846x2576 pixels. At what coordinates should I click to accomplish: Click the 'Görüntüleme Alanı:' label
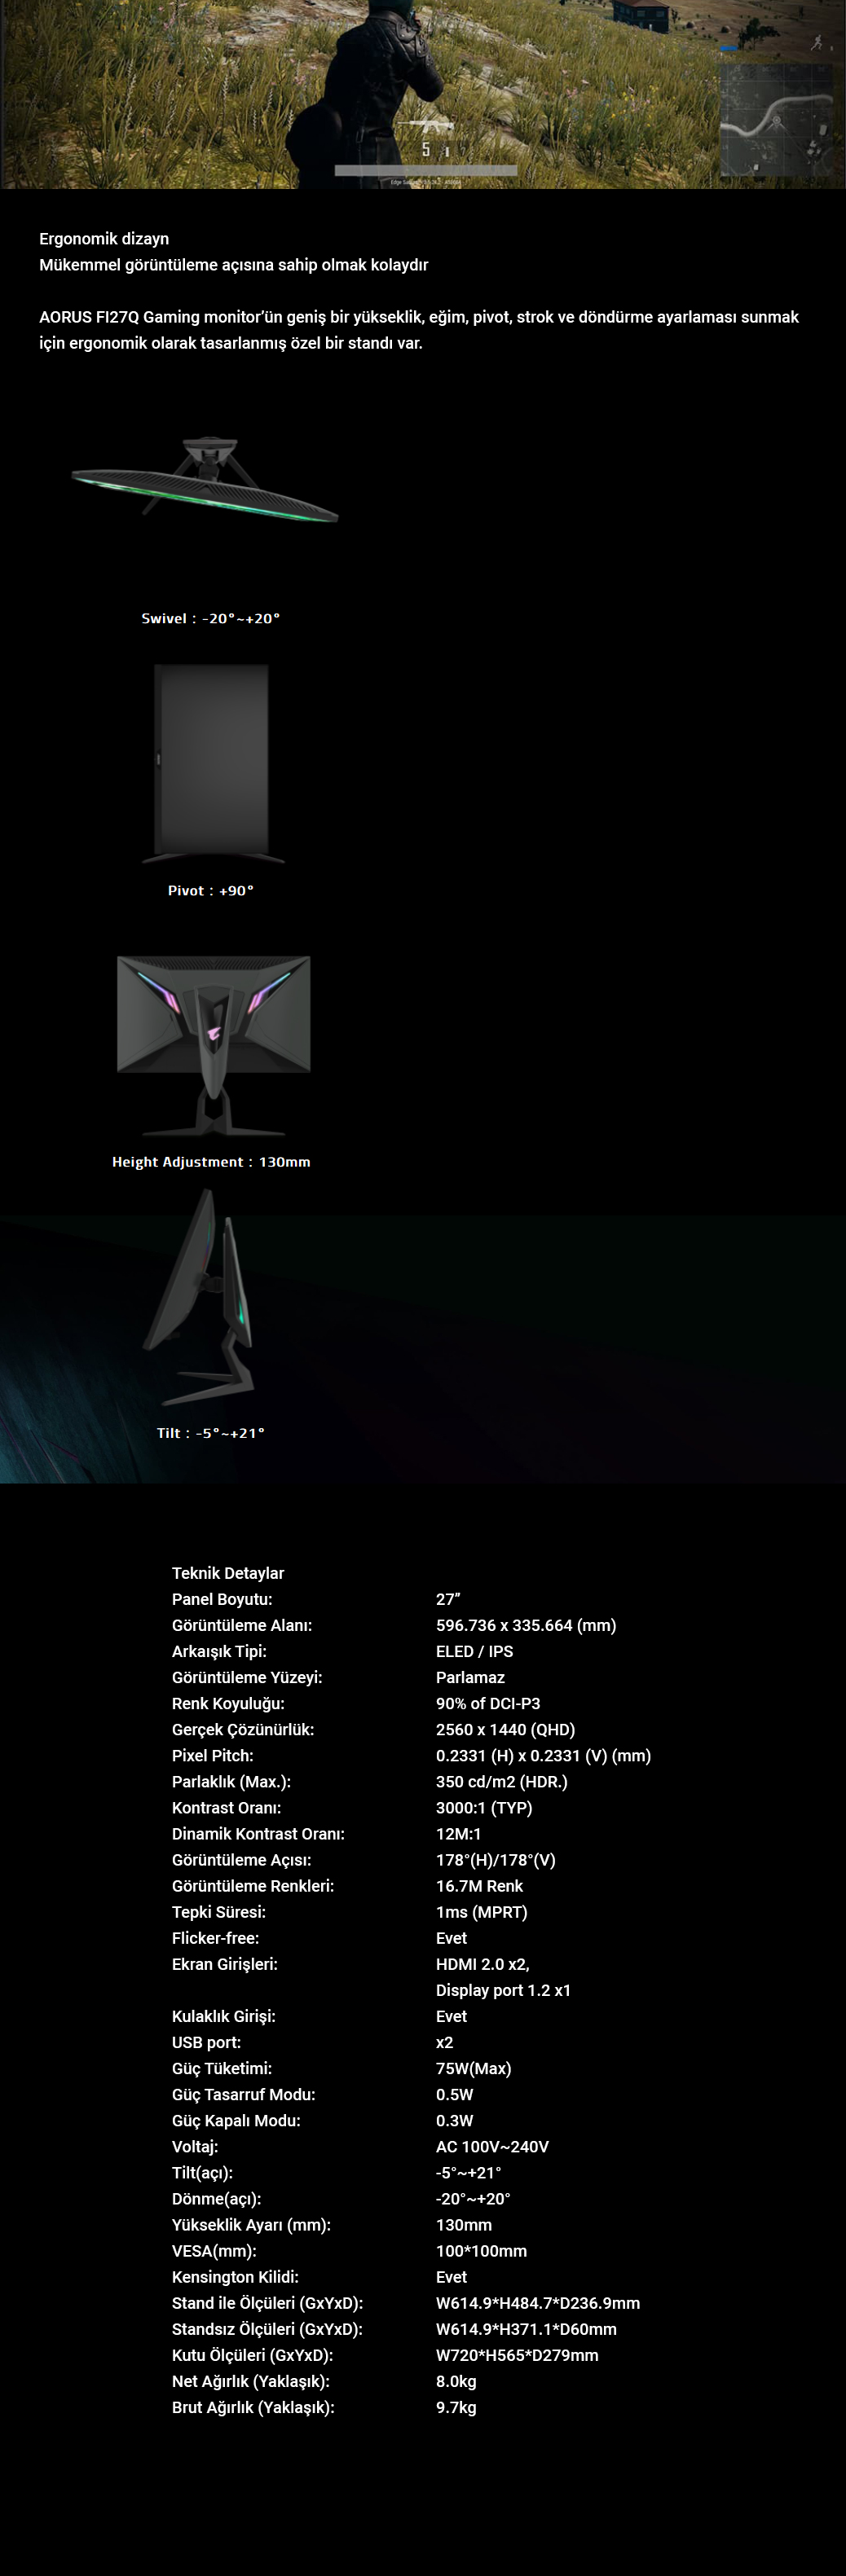coord(242,1625)
